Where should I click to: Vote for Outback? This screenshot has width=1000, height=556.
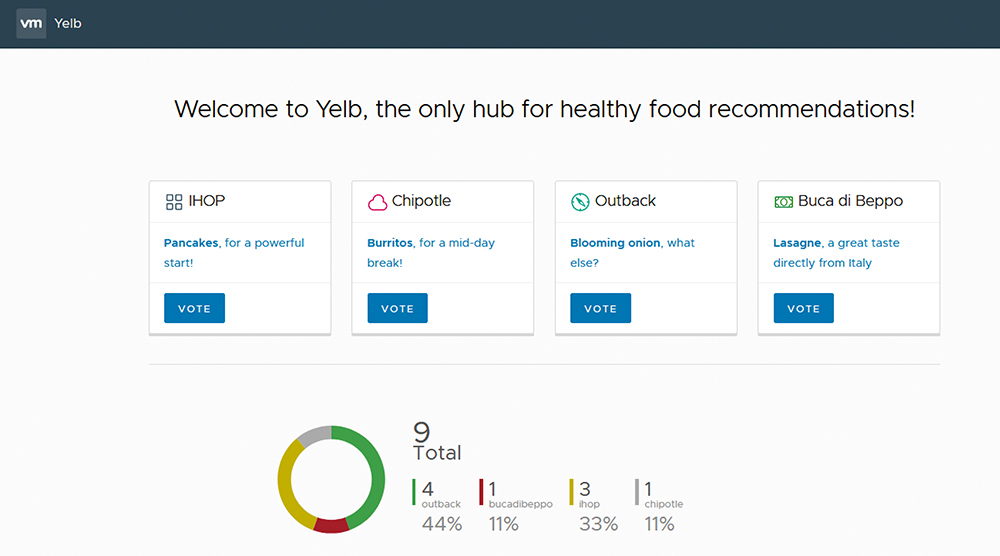point(600,308)
